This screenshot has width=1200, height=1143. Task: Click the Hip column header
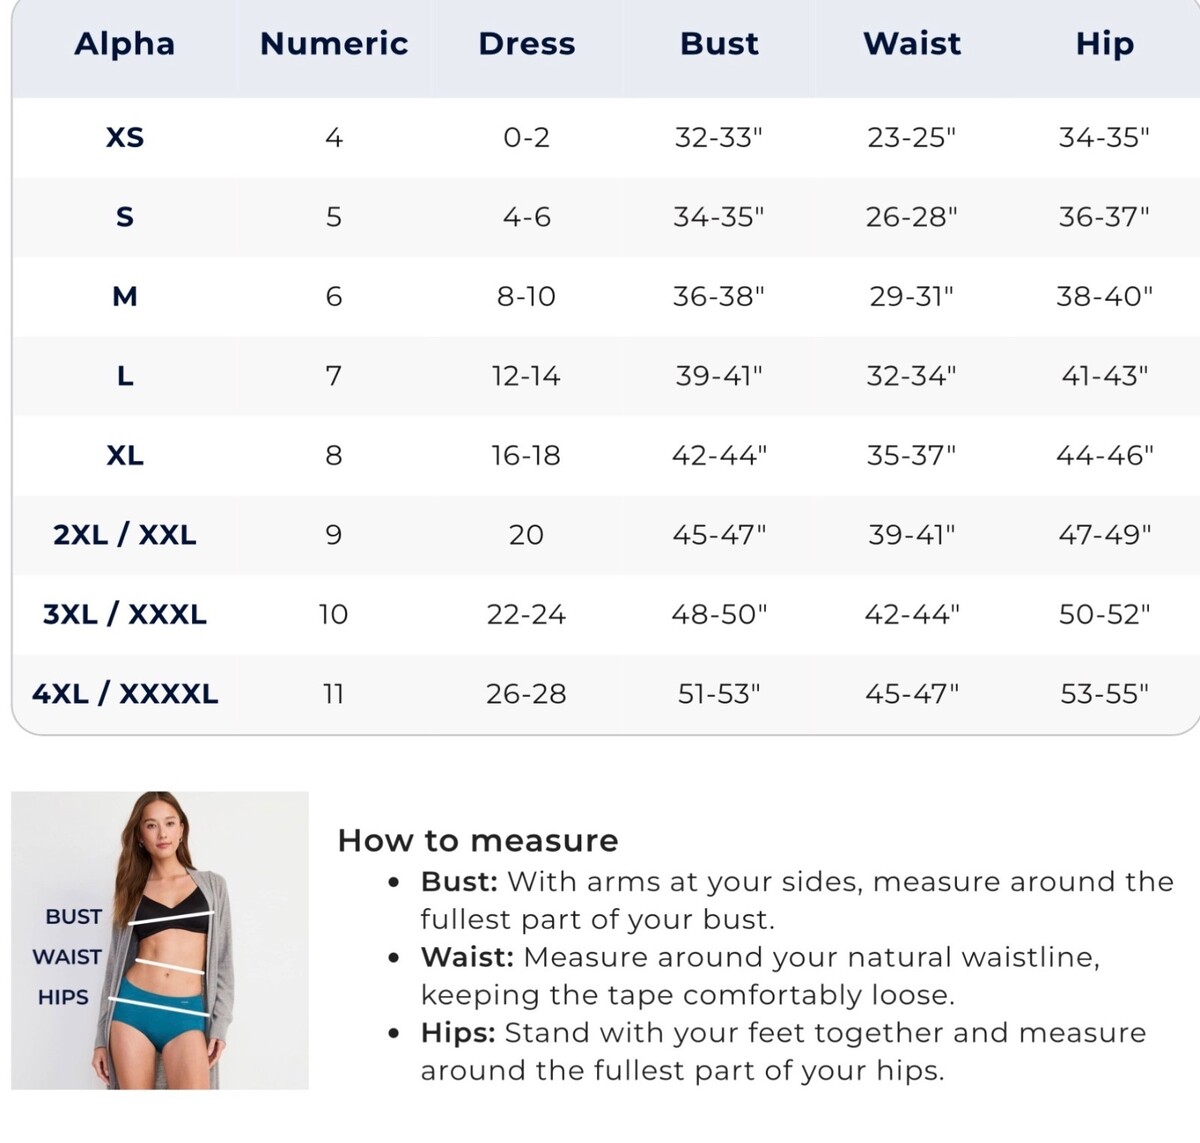point(1105,44)
